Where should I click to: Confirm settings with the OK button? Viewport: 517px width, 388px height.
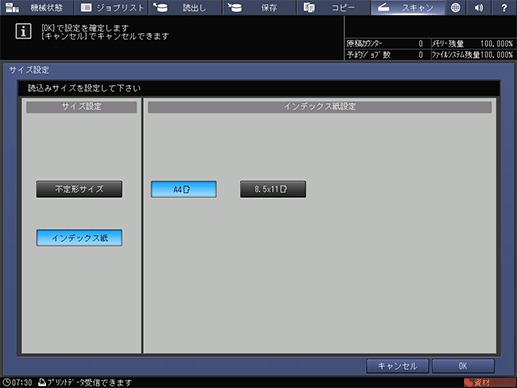click(x=463, y=366)
